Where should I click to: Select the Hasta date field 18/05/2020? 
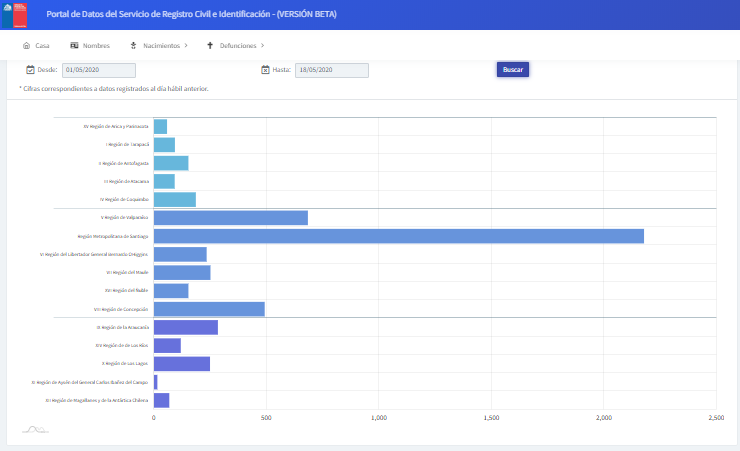click(331, 70)
